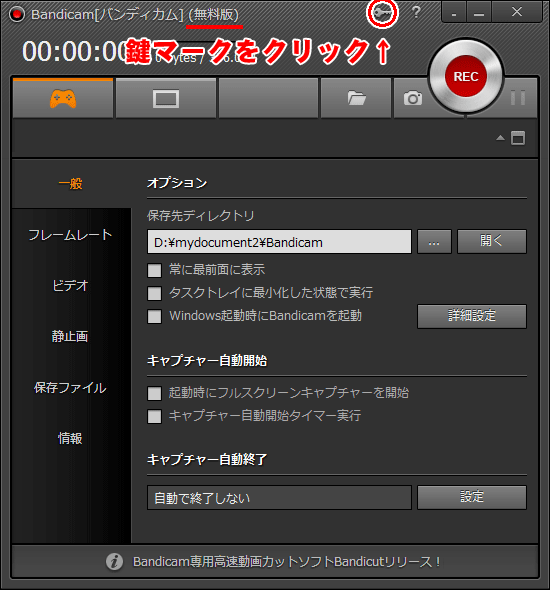Collapse the panel with the up triangle
This screenshot has height=590, width=550.
(500, 138)
